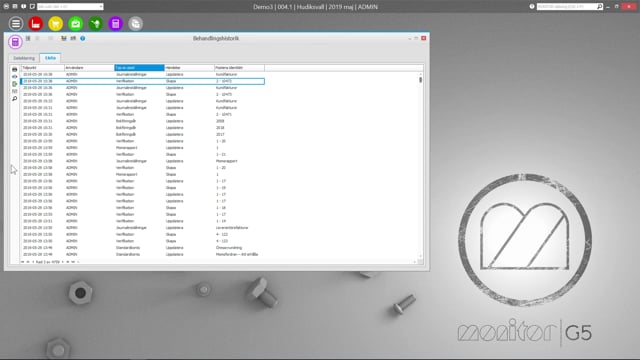Viewport: 640px width, 360px height.
Task: Open the dropdown arrow of title bar combo box
Action: [x=101, y=7]
